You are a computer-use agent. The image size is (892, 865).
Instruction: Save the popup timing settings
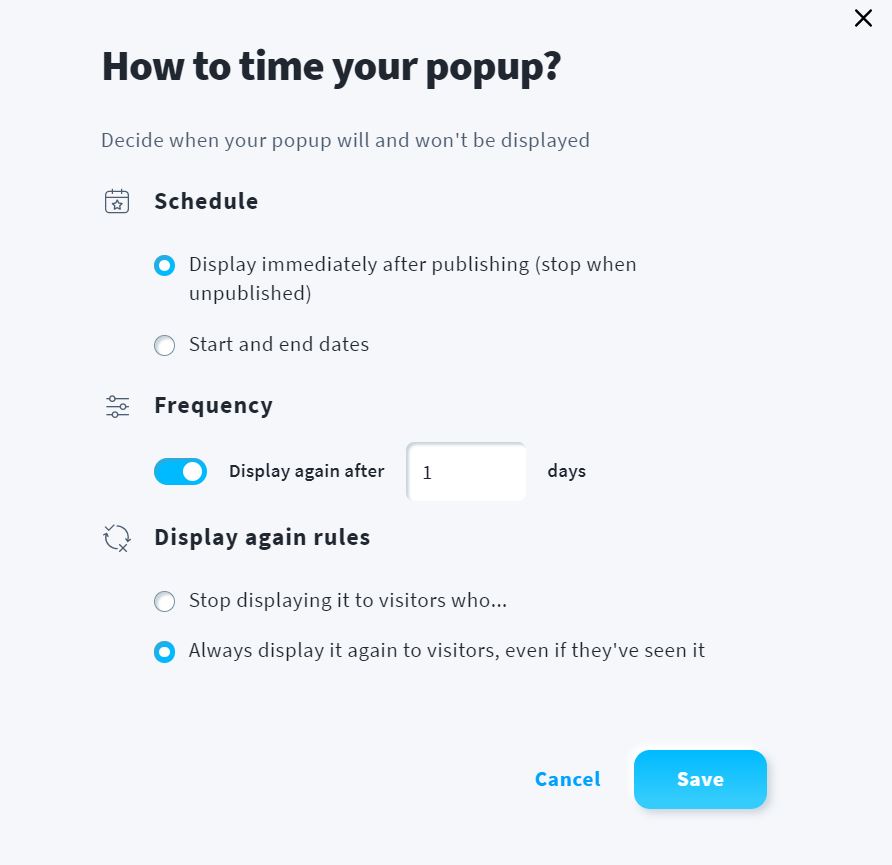click(700, 779)
